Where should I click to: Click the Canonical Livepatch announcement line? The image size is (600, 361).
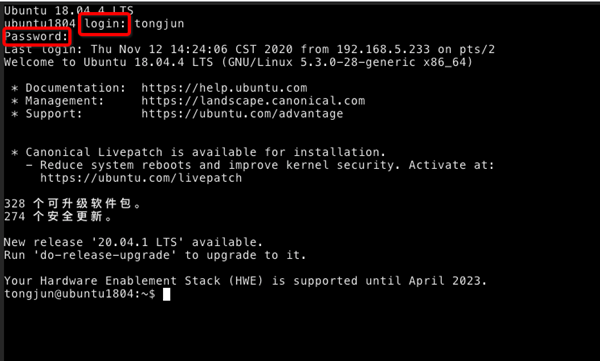(x=198, y=152)
